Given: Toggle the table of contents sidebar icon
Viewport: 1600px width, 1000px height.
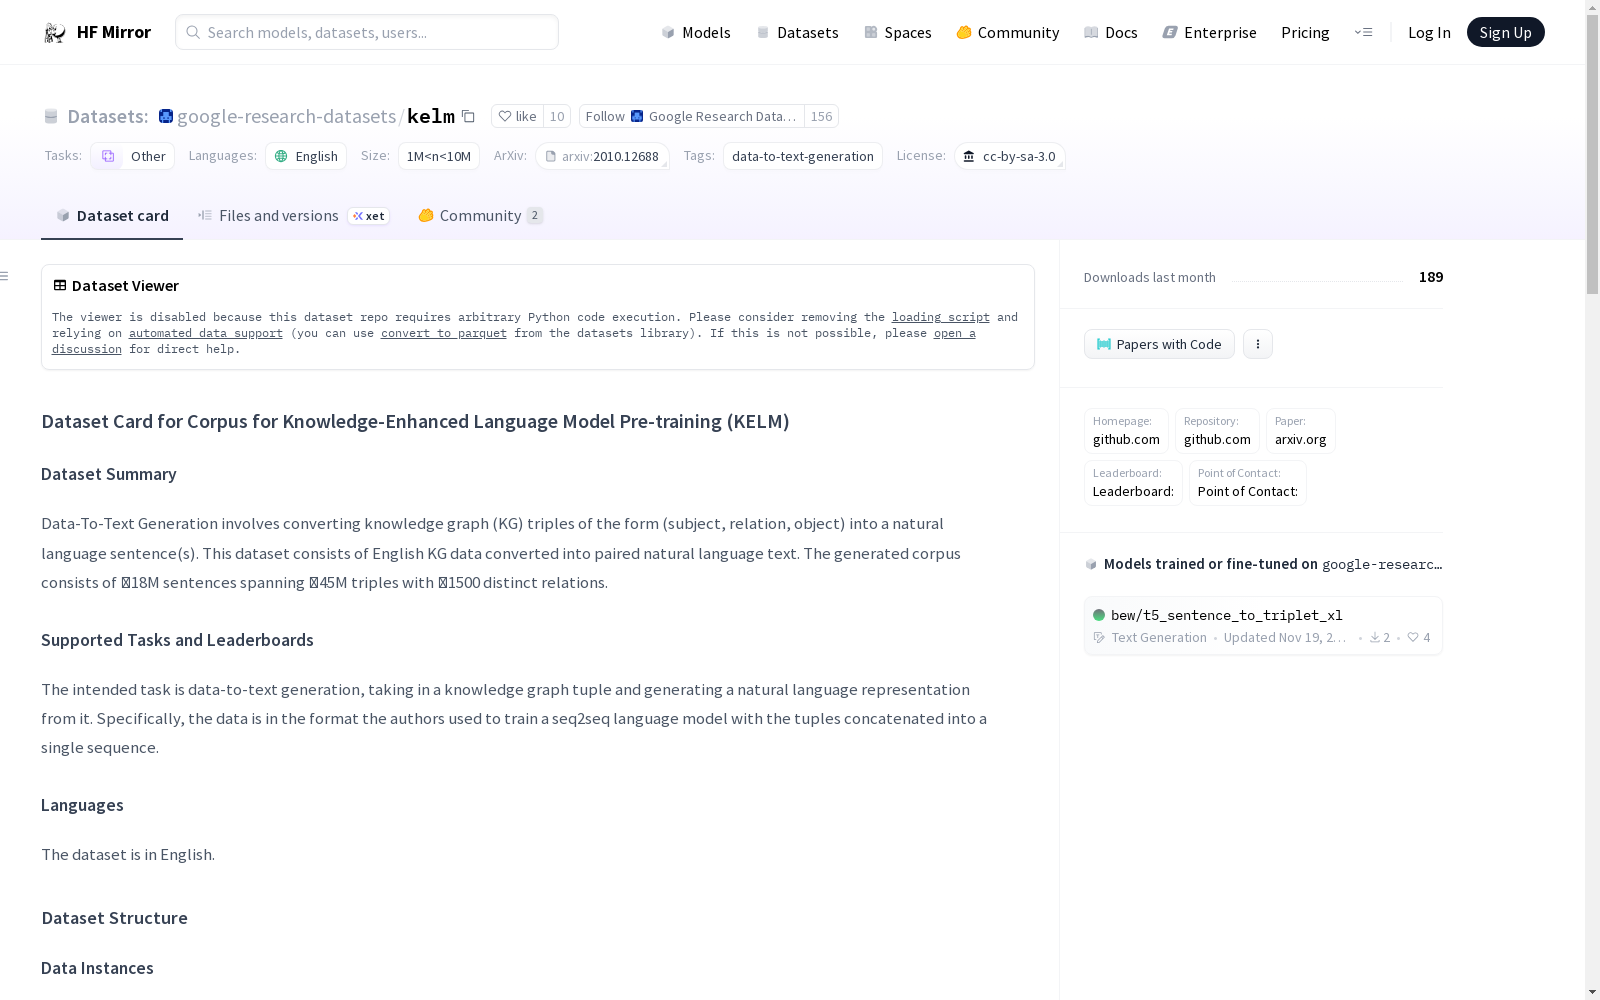Looking at the screenshot, I should pos(5,276).
